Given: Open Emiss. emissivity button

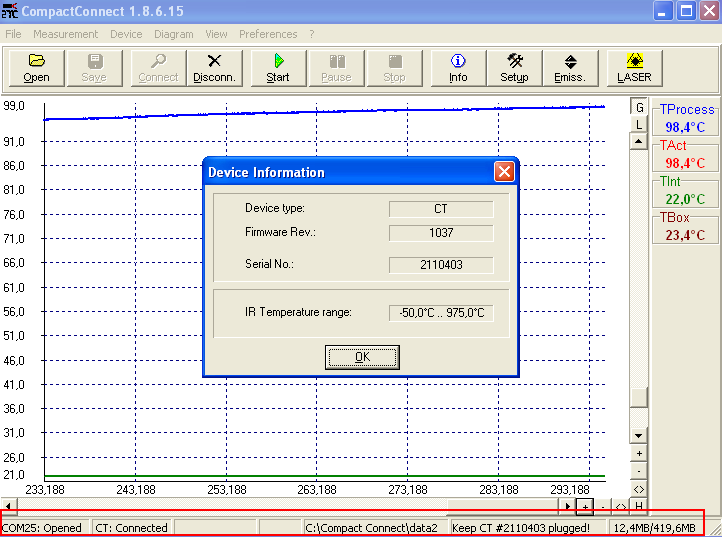Looking at the screenshot, I should [571, 68].
